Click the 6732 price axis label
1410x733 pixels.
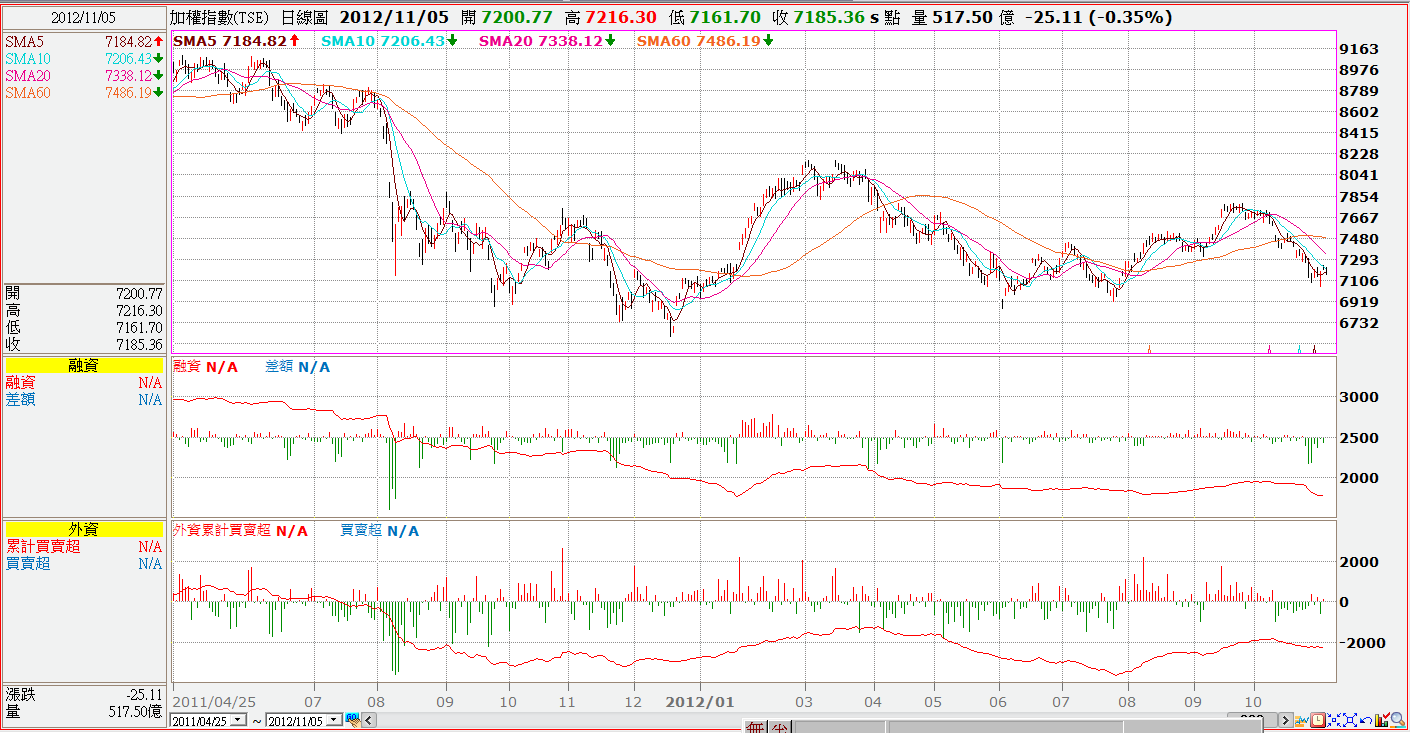[1358, 323]
